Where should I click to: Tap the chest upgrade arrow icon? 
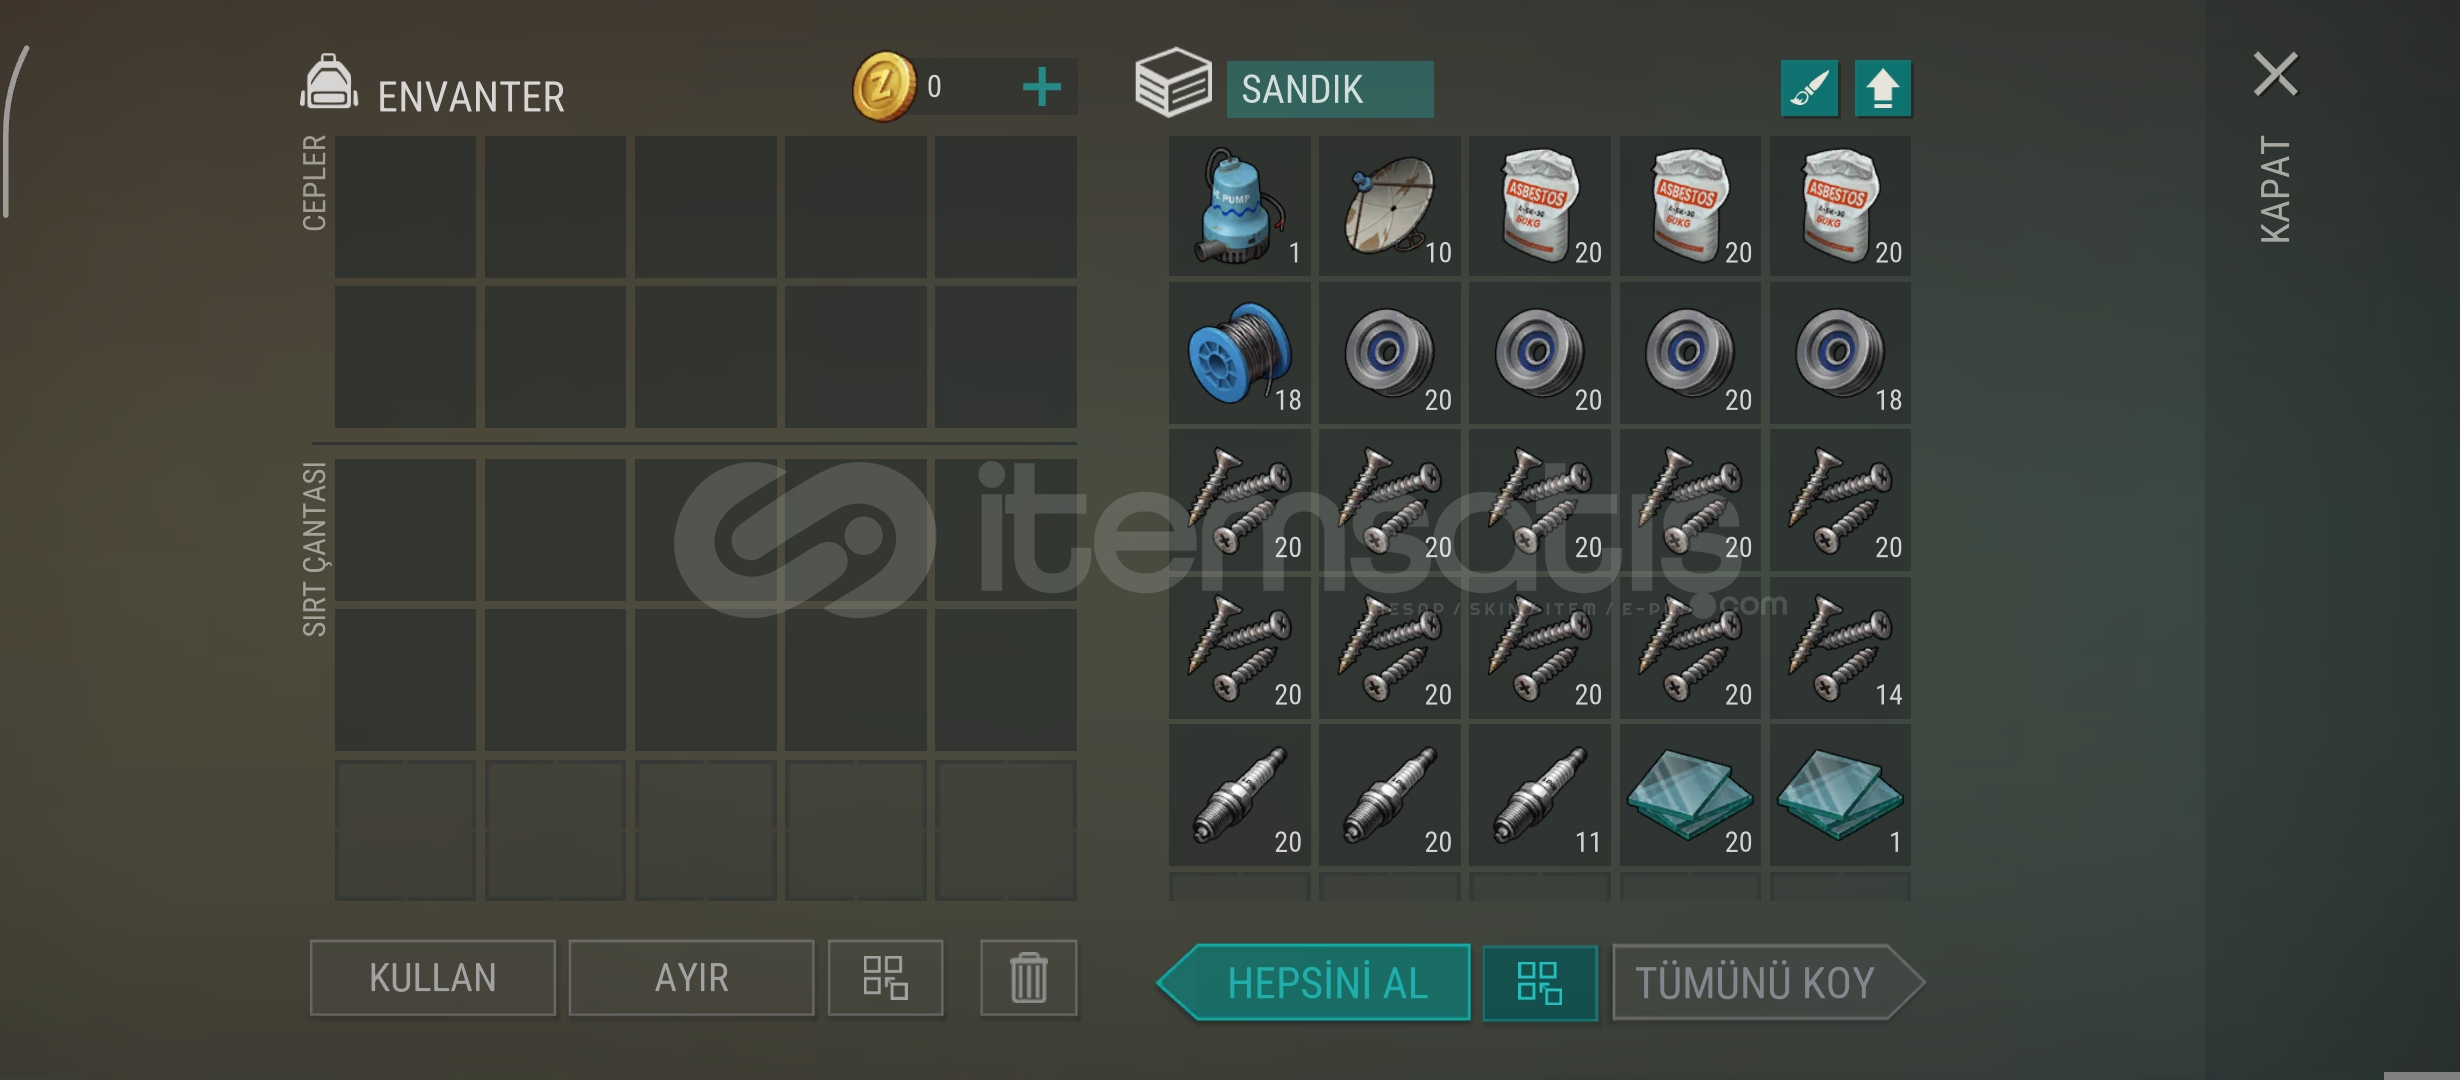1883,89
